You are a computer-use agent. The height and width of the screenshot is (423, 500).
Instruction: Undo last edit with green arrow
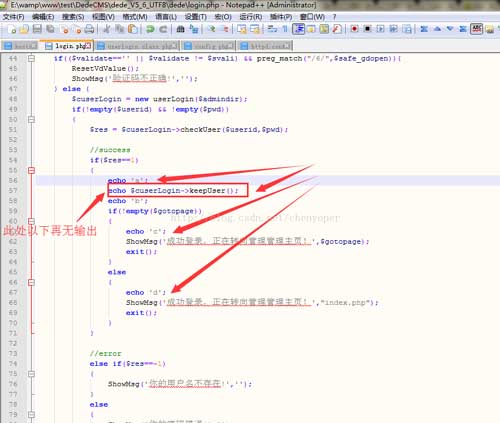[x=150, y=29]
